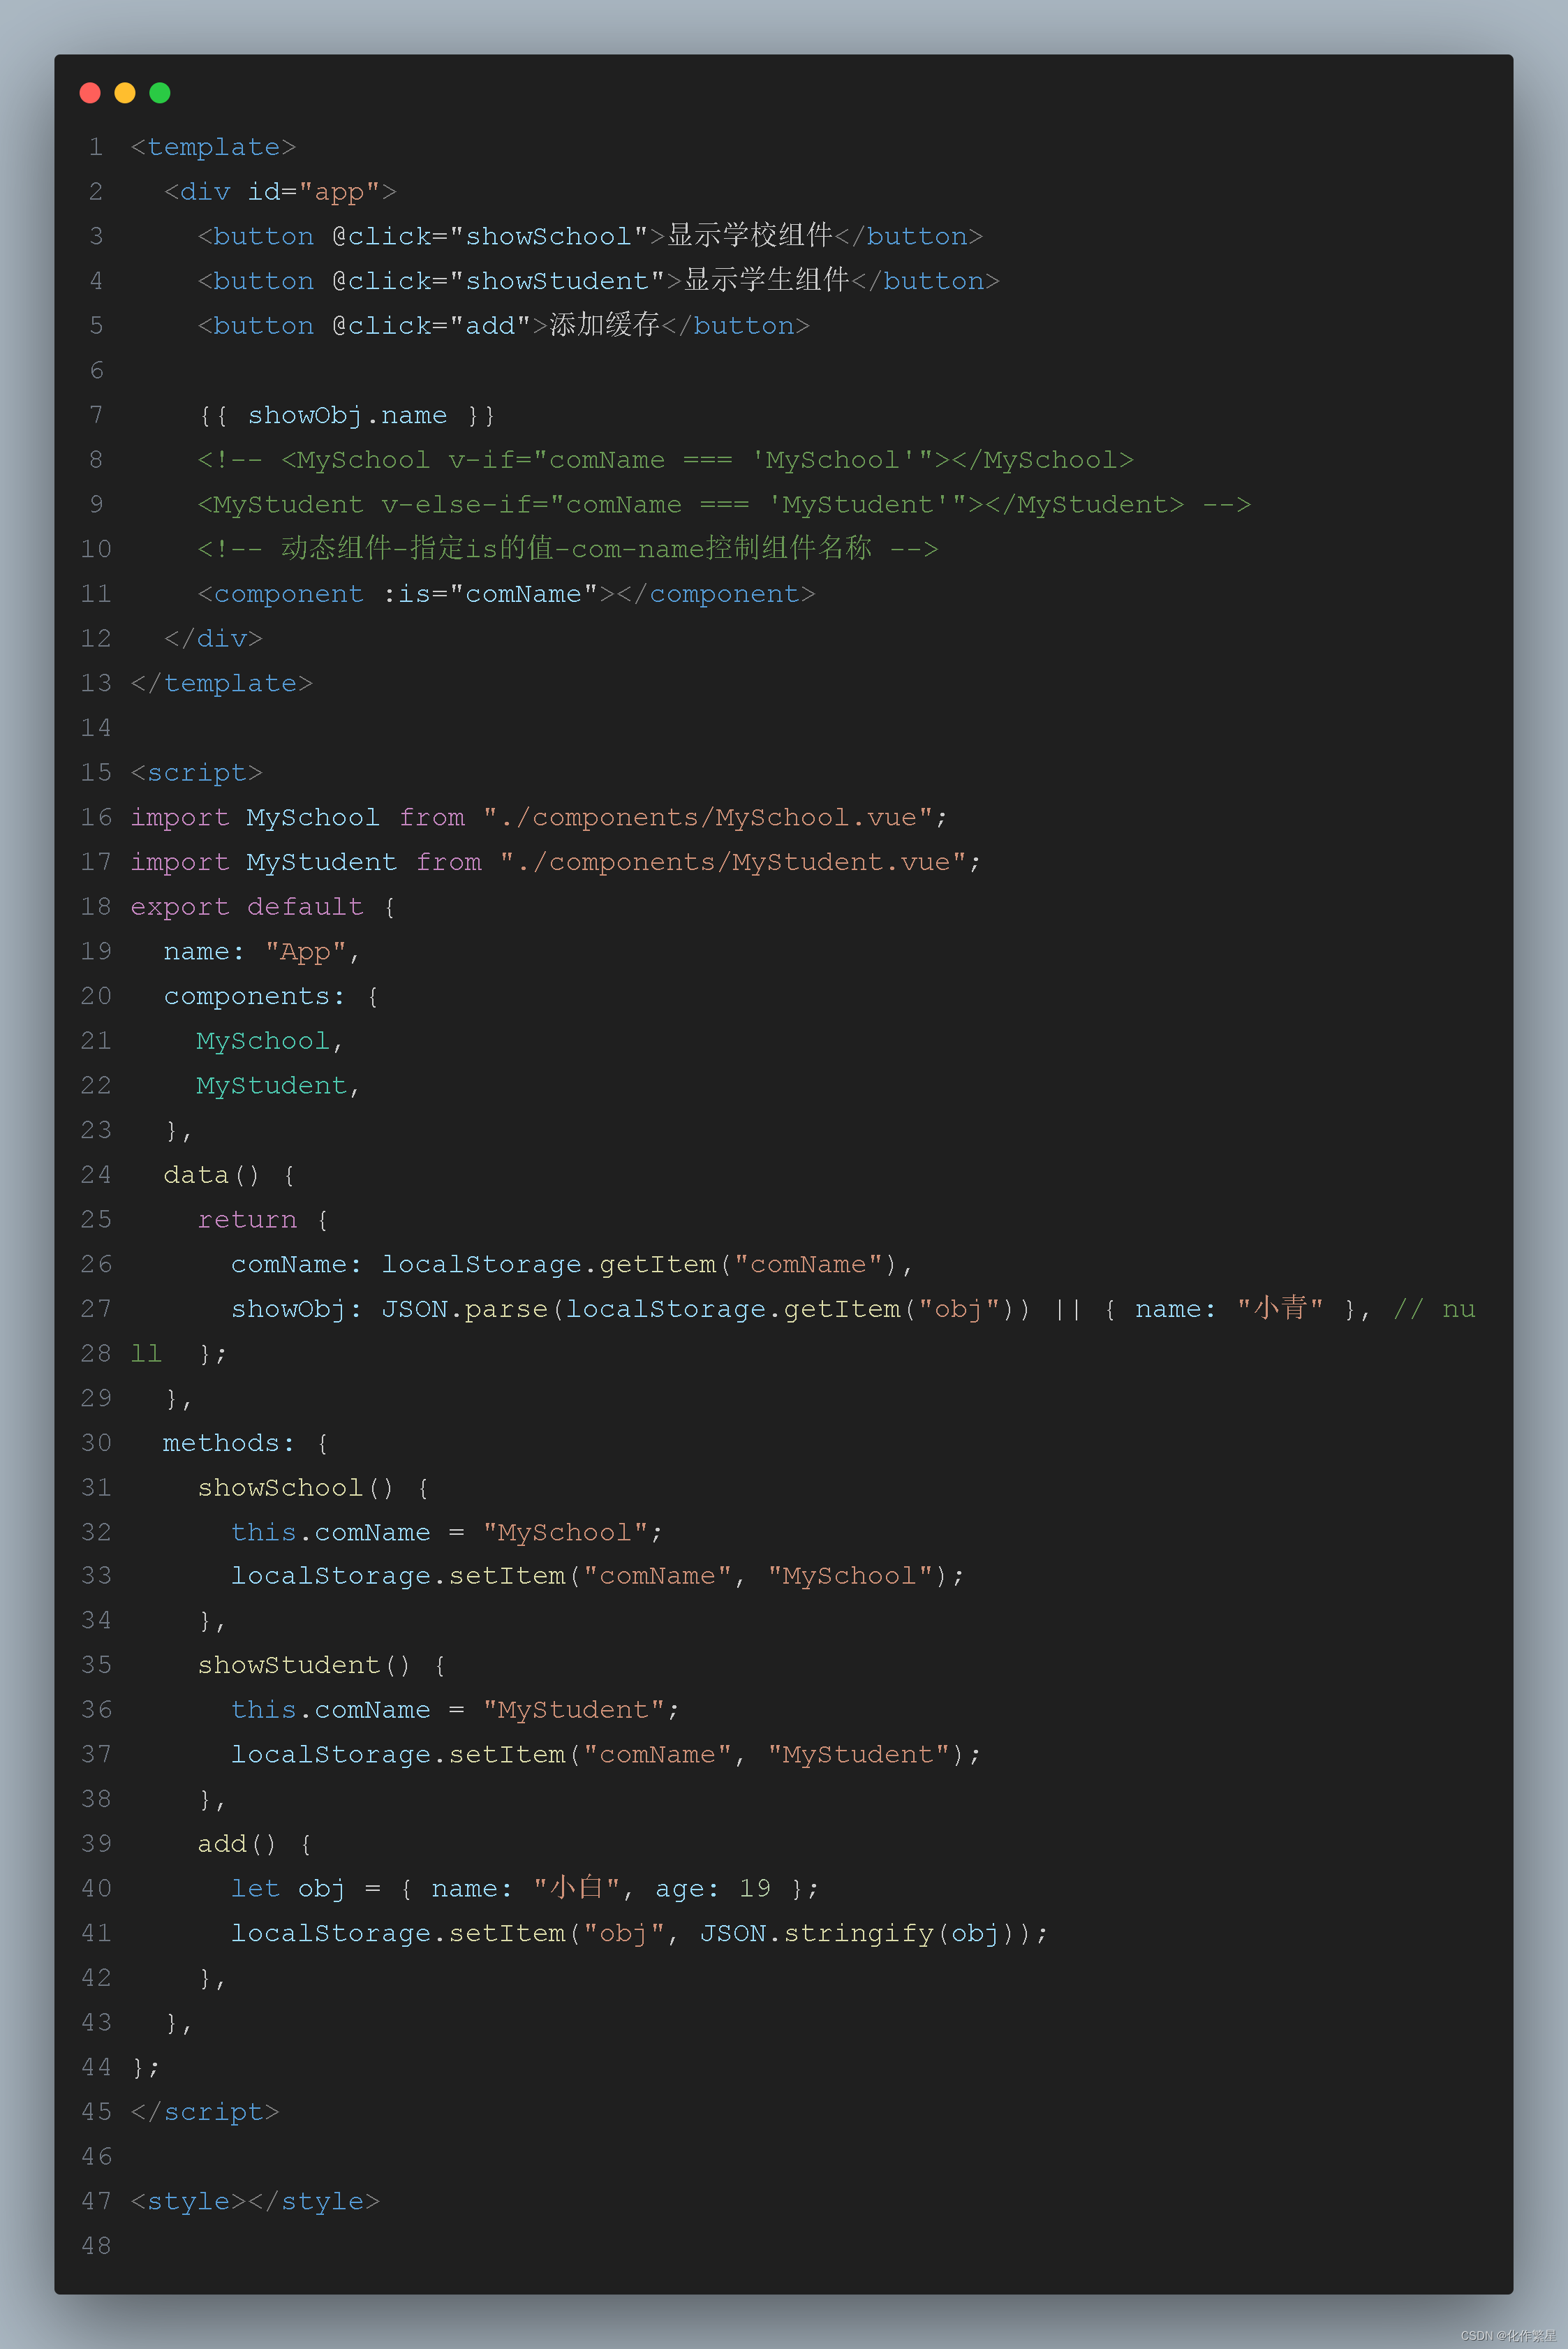Click the 显示学生组件 button text
This screenshot has height=2349, width=1568.
766,281
